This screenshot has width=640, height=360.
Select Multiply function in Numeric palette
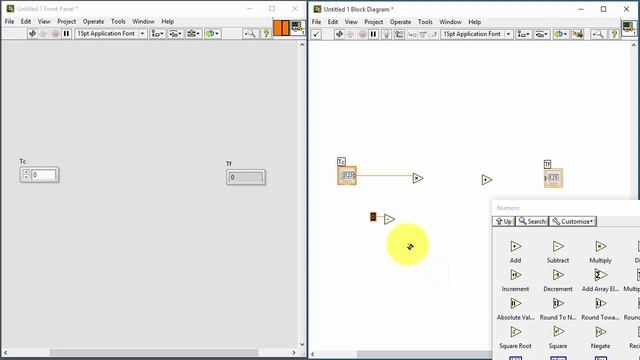click(600, 247)
